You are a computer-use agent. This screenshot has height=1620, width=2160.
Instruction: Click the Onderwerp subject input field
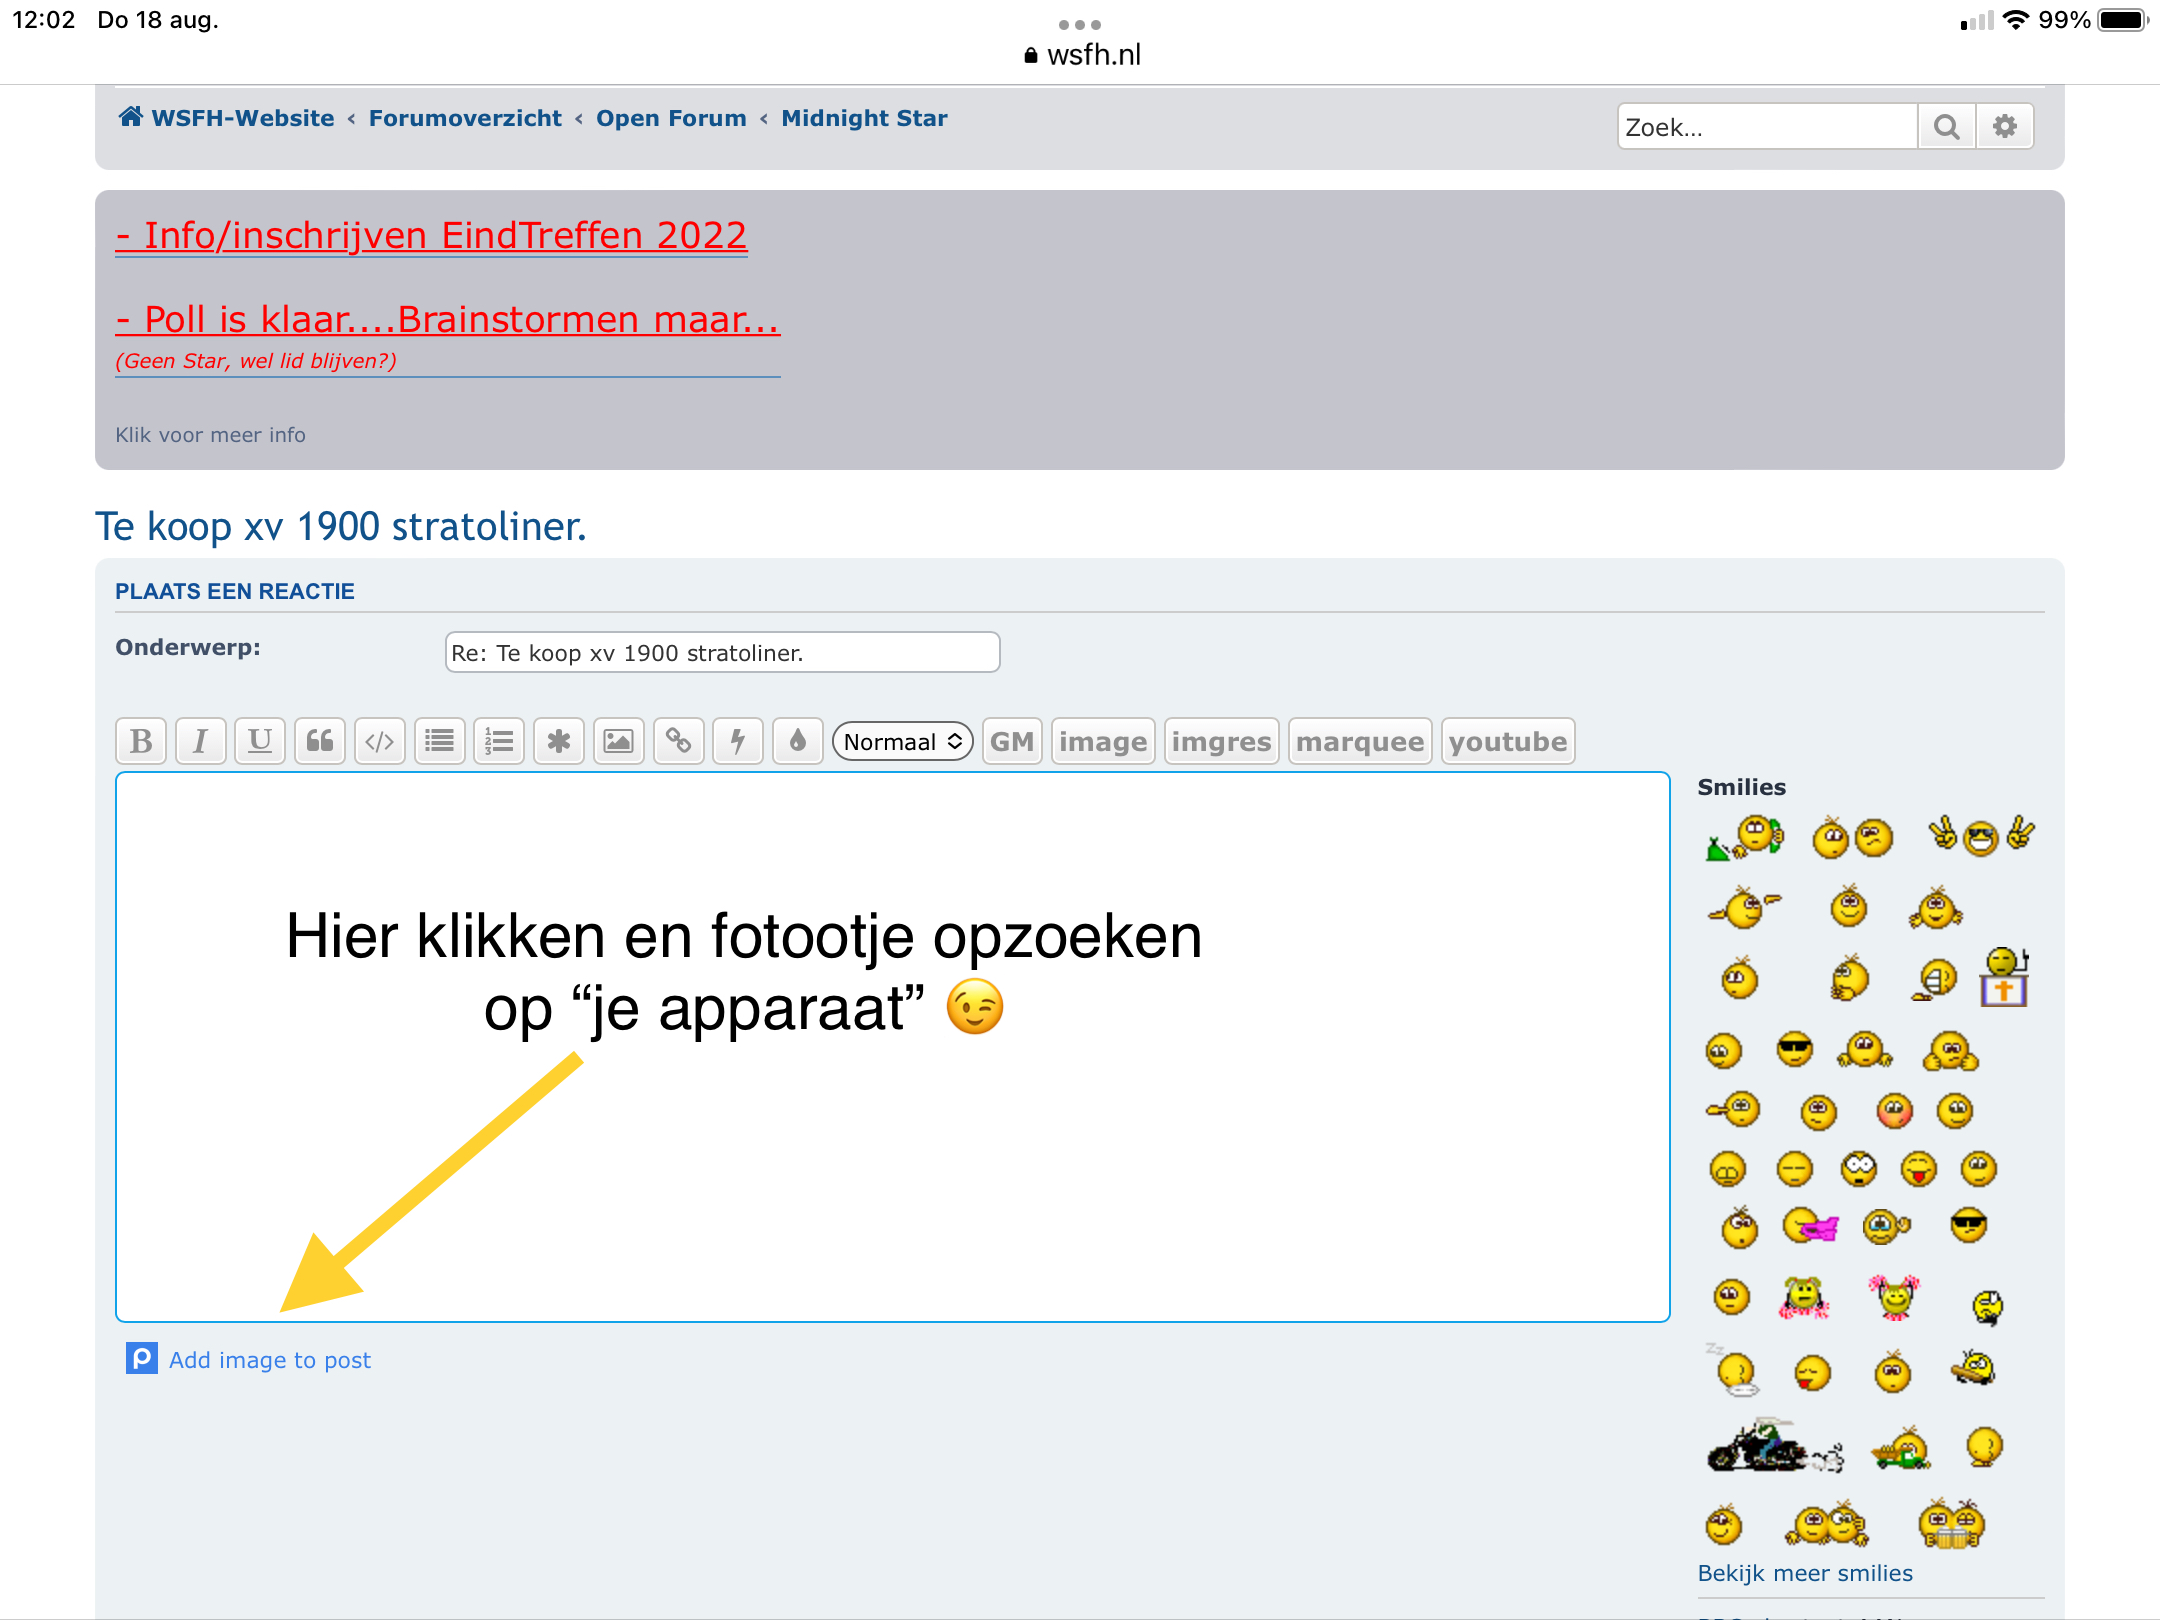click(x=721, y=653)
